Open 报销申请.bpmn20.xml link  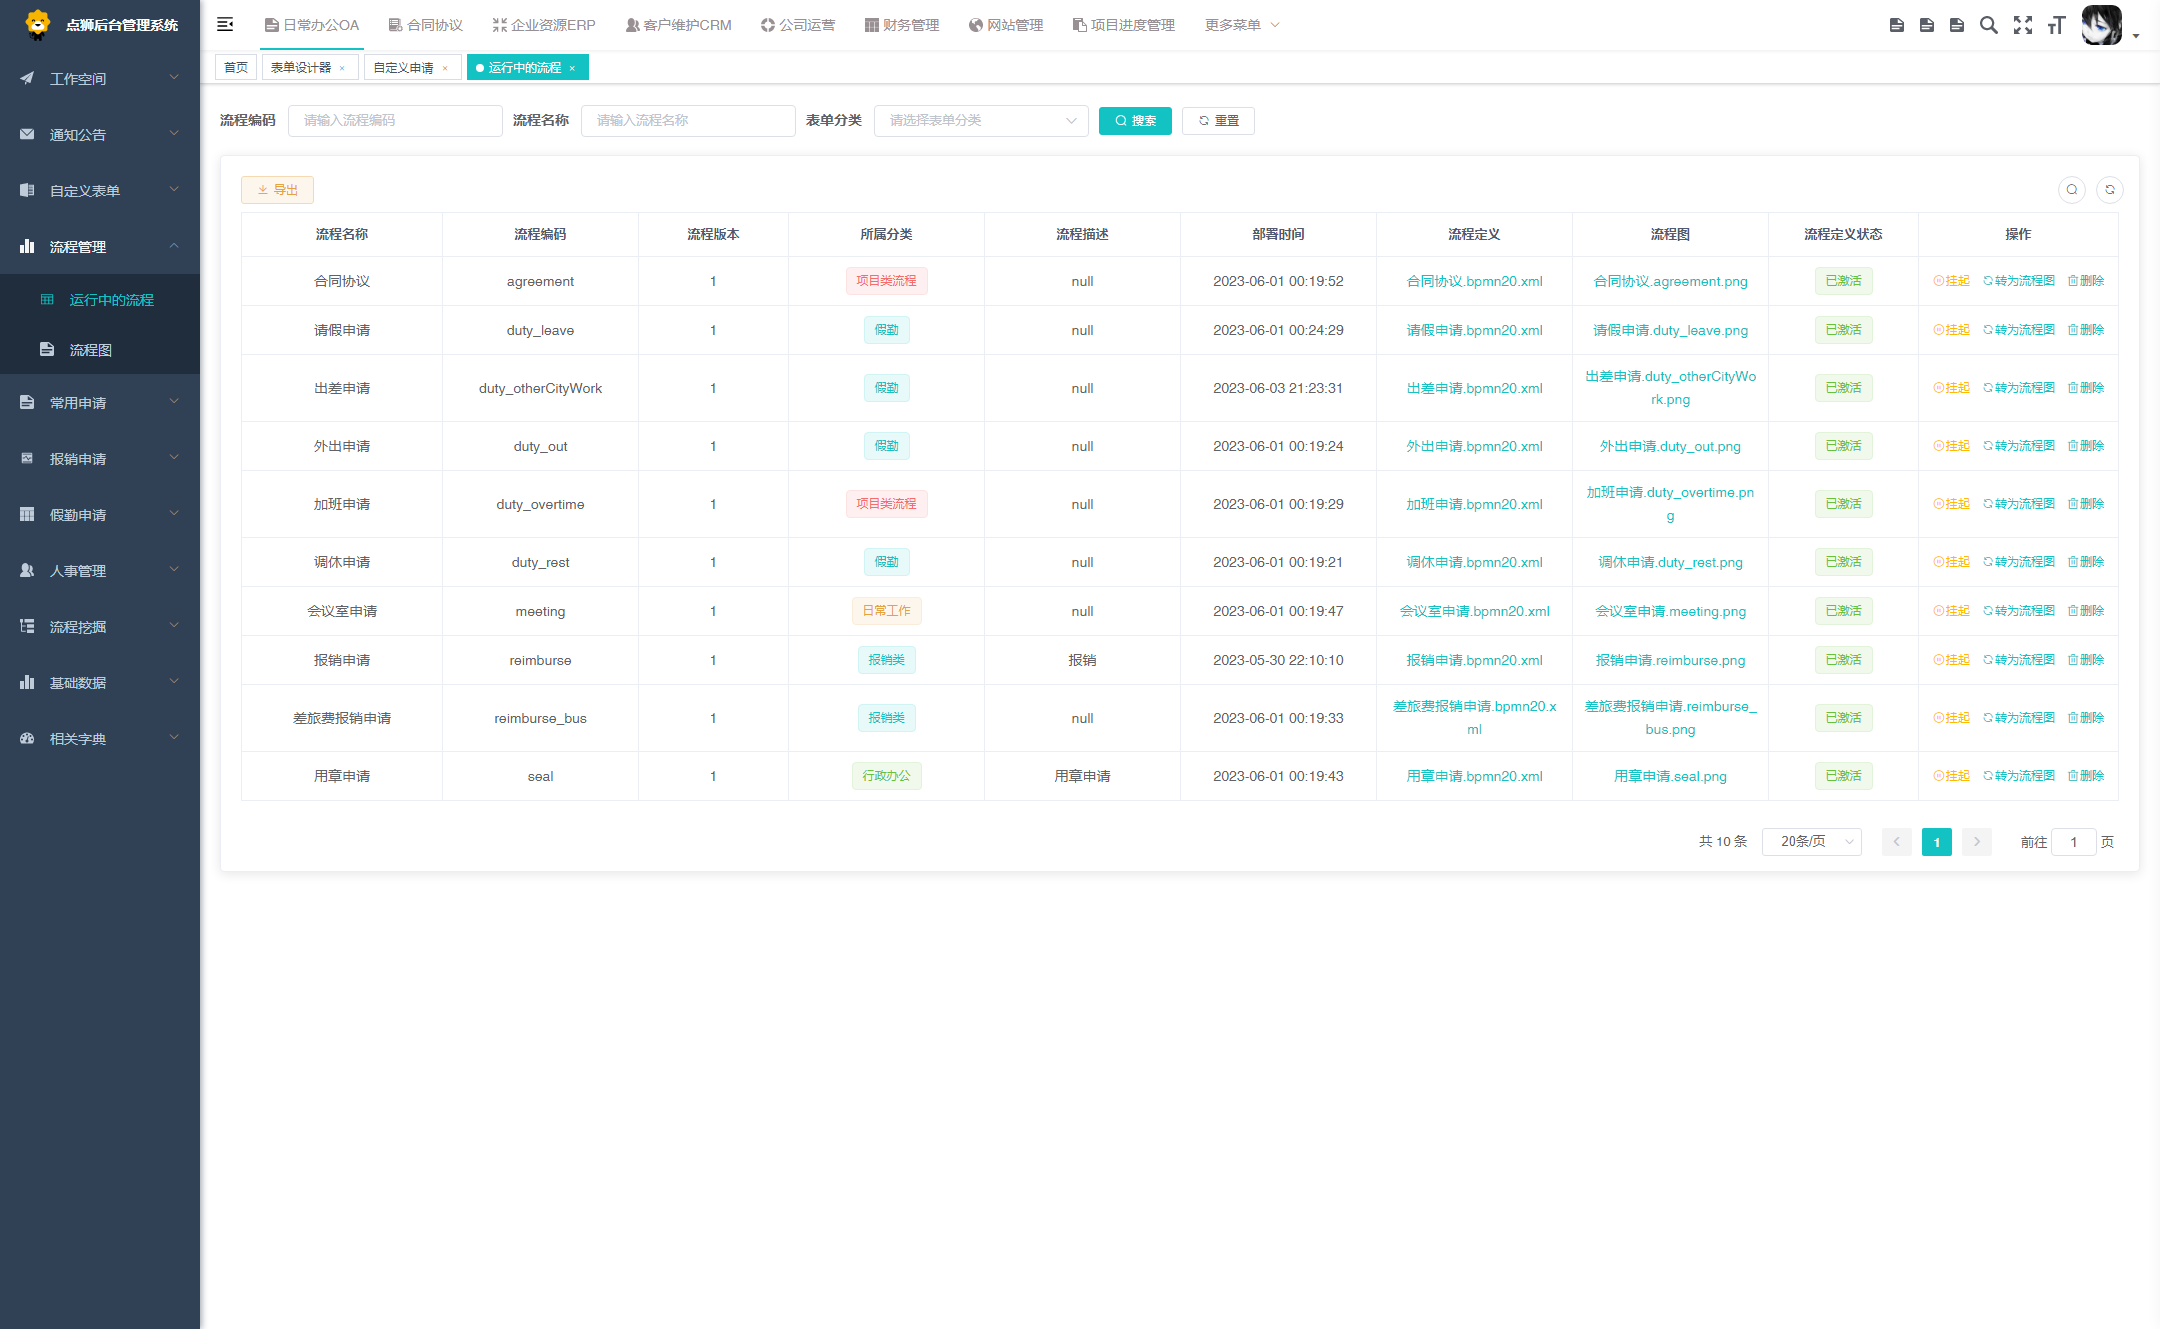tap(1474, 660)
